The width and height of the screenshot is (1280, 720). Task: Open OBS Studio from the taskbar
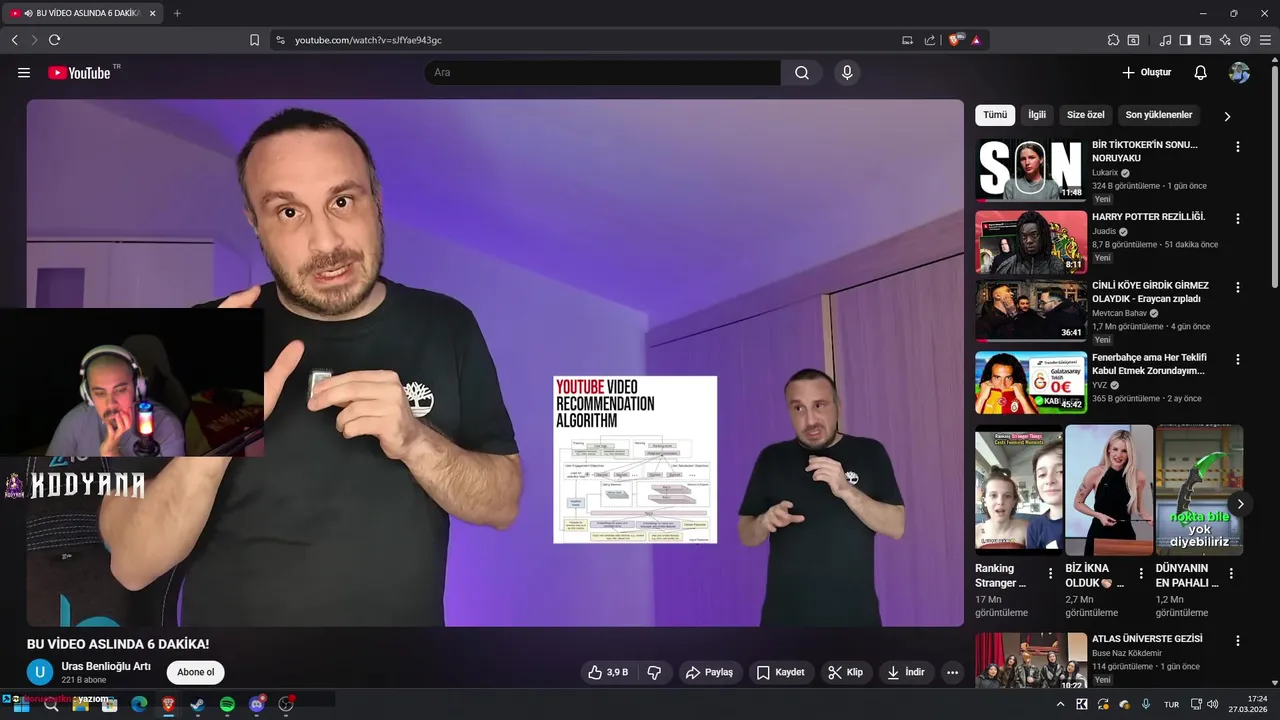pos(286,705)
